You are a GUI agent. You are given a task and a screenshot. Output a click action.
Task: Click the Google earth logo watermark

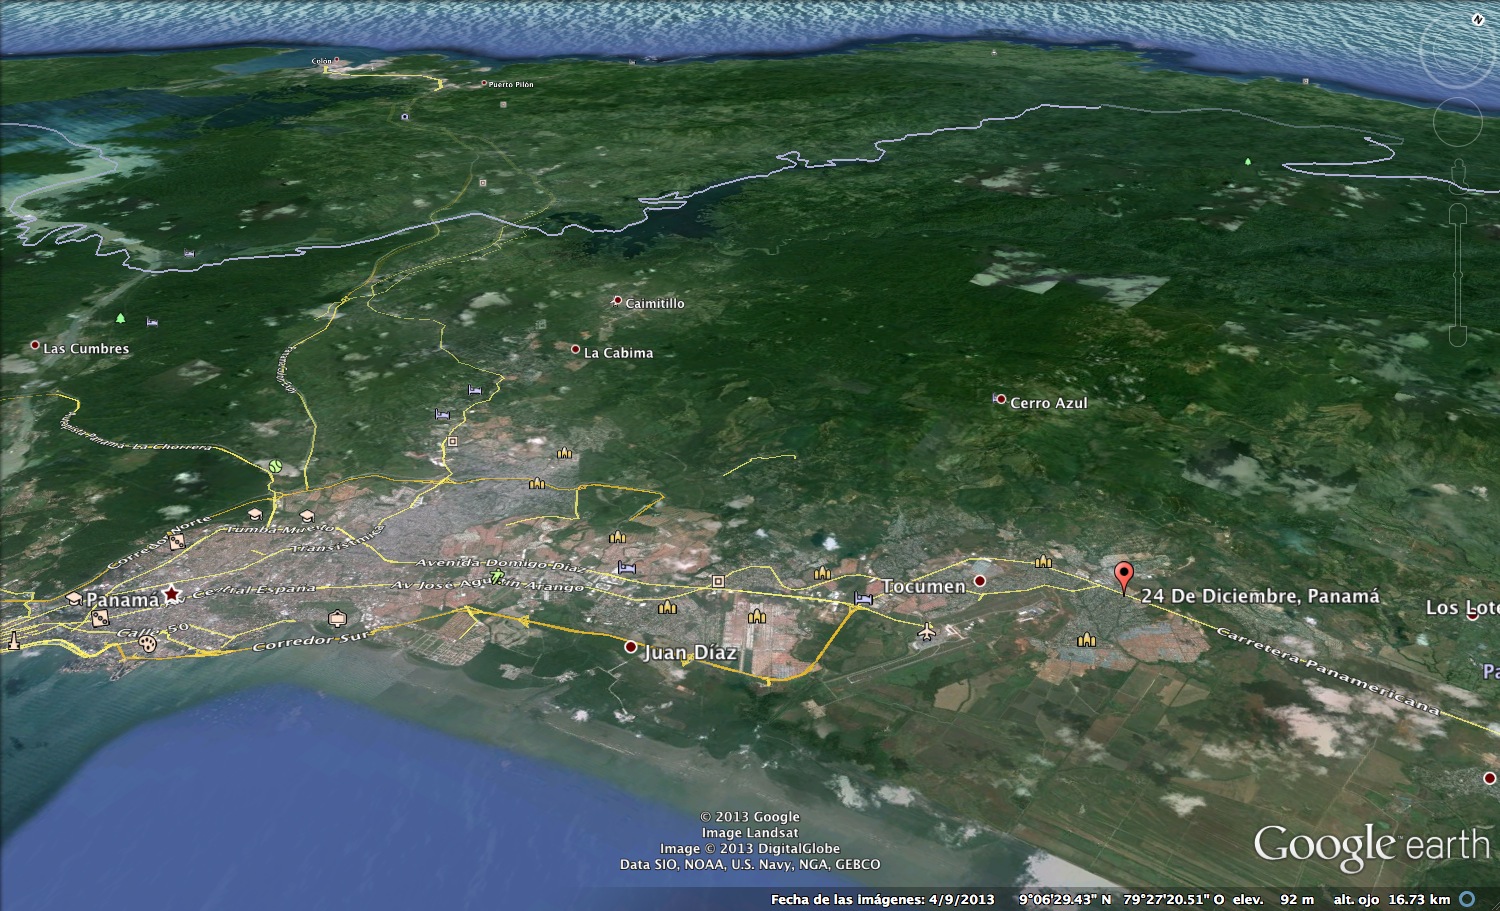1370,846
